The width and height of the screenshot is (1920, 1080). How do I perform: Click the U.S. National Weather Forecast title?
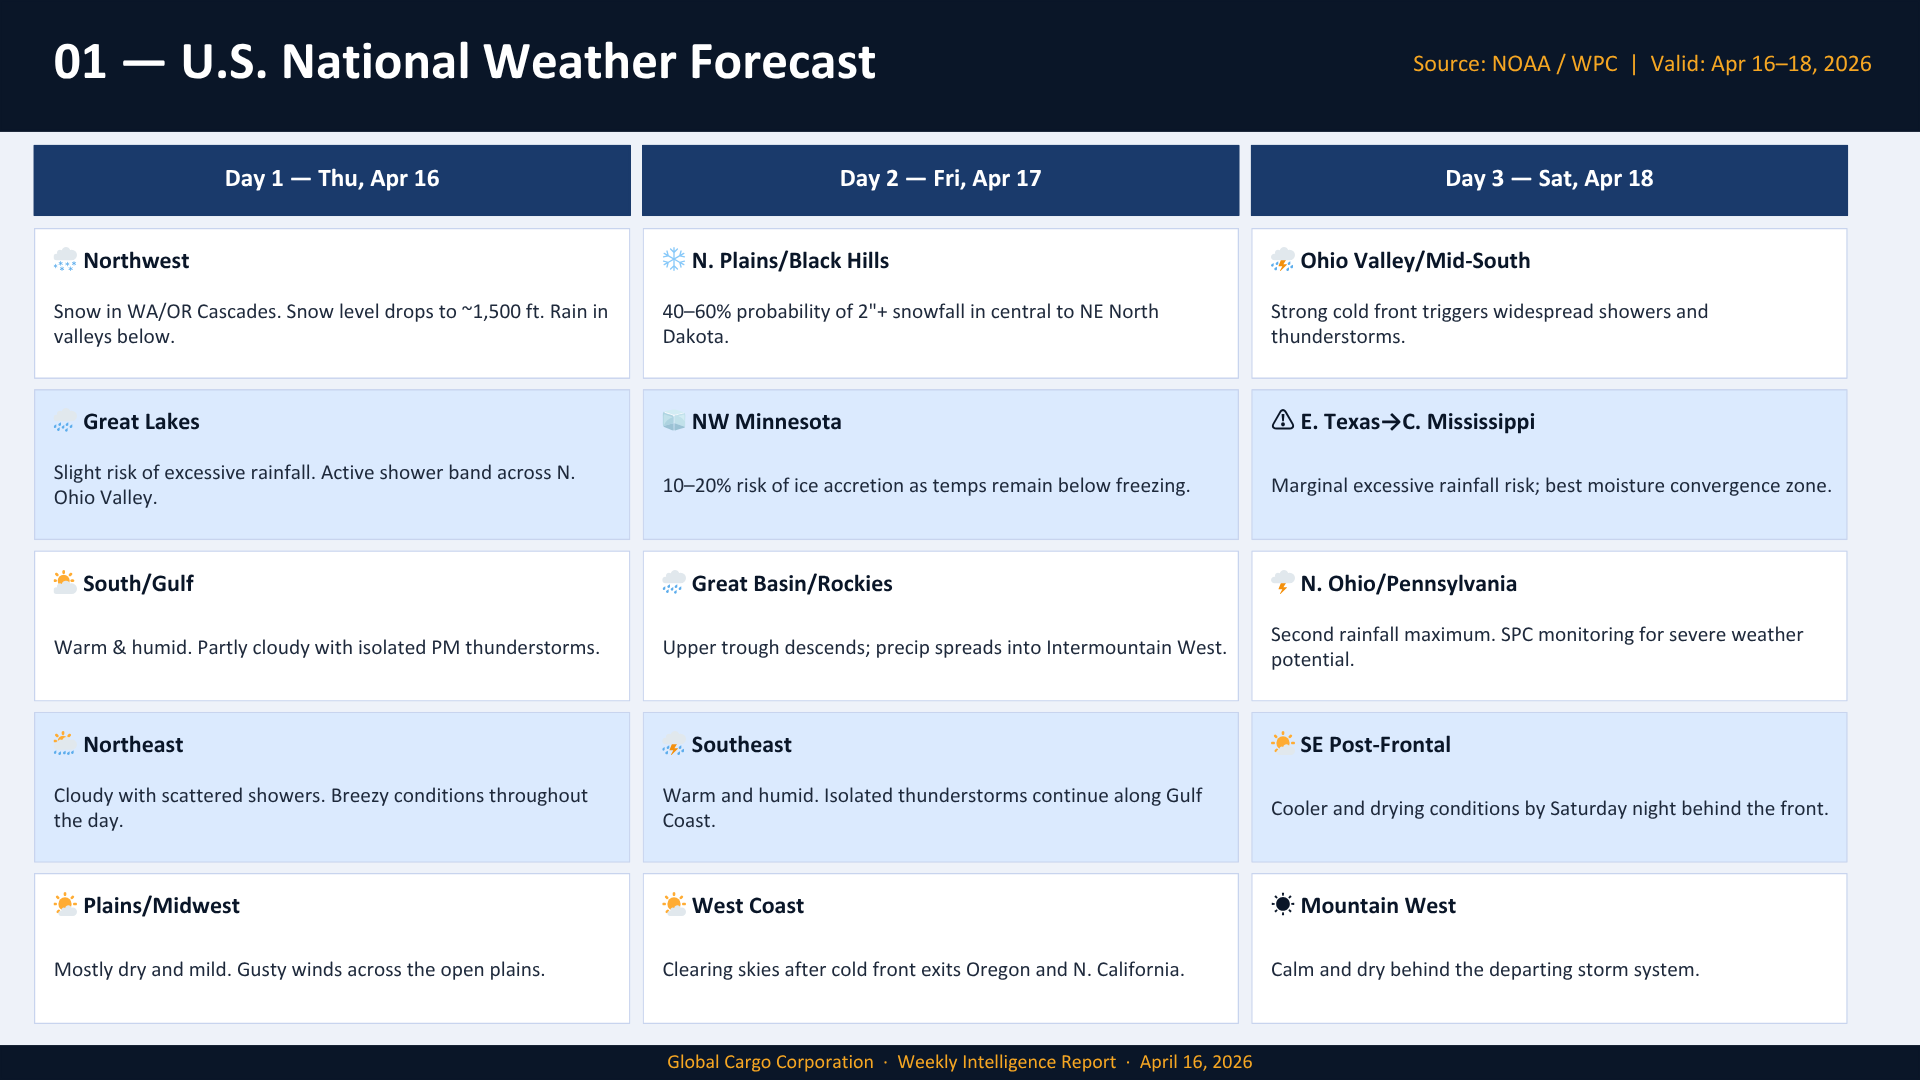[x=528, y=62]
